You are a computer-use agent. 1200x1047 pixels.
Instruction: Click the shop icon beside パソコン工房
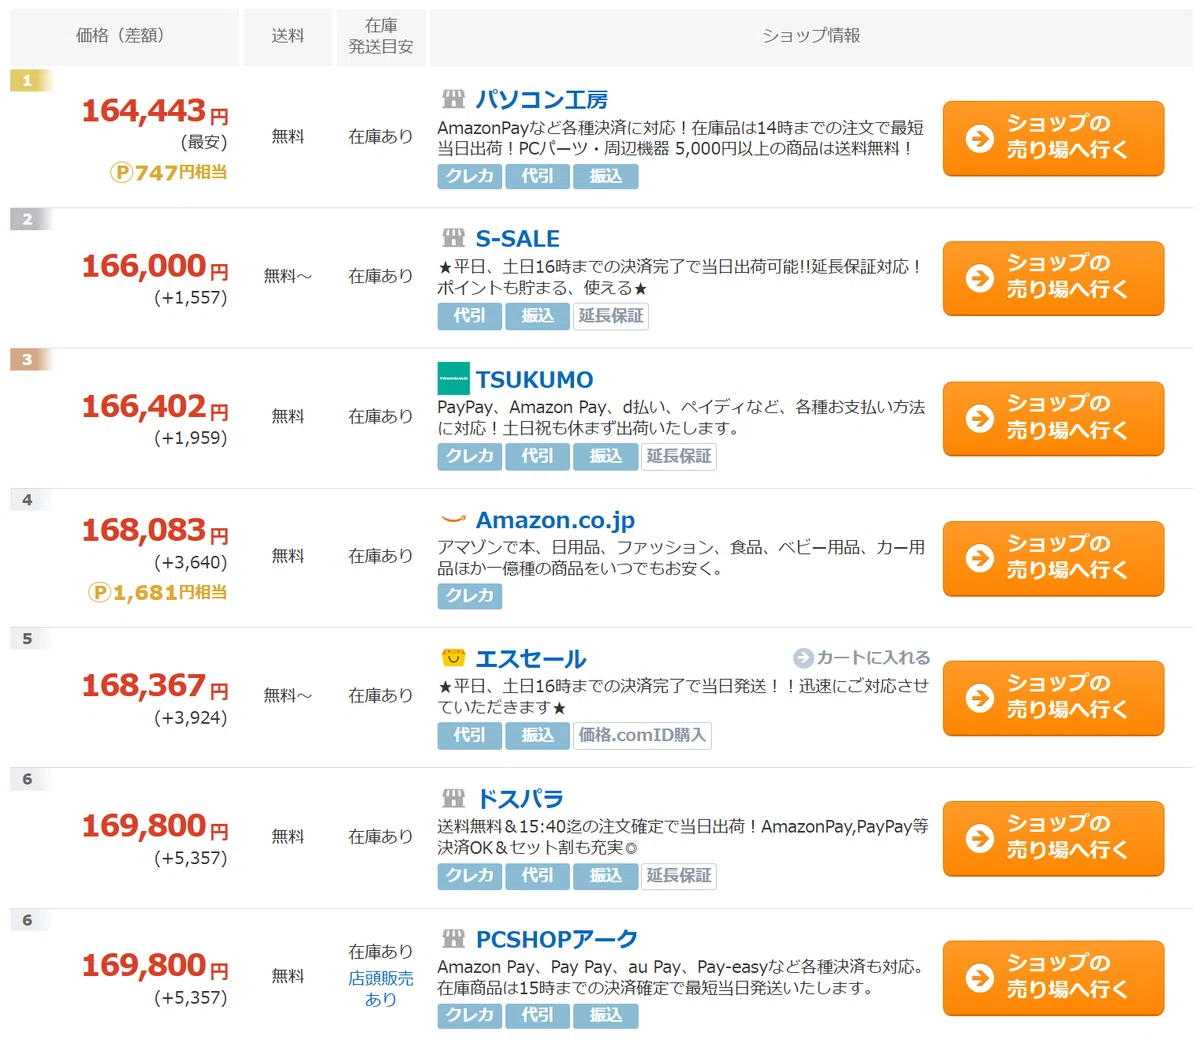[x=454, y=99]
